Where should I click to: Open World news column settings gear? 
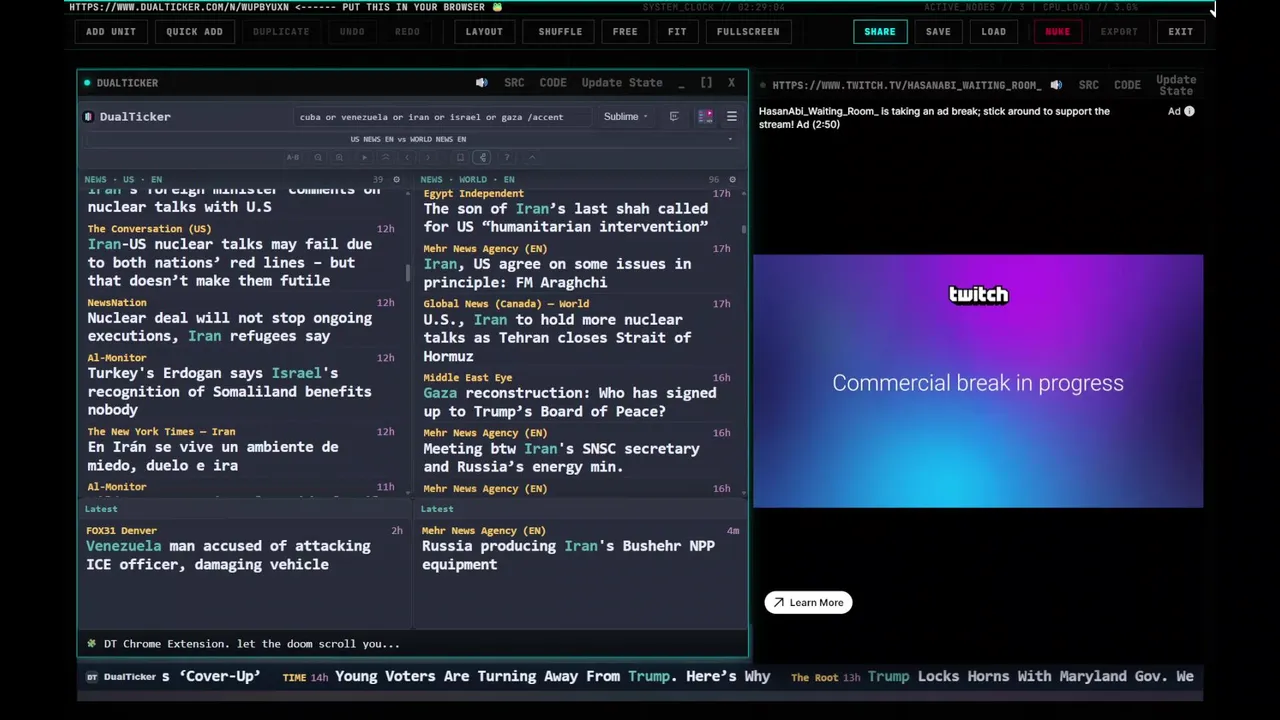(x=732, y=180)
